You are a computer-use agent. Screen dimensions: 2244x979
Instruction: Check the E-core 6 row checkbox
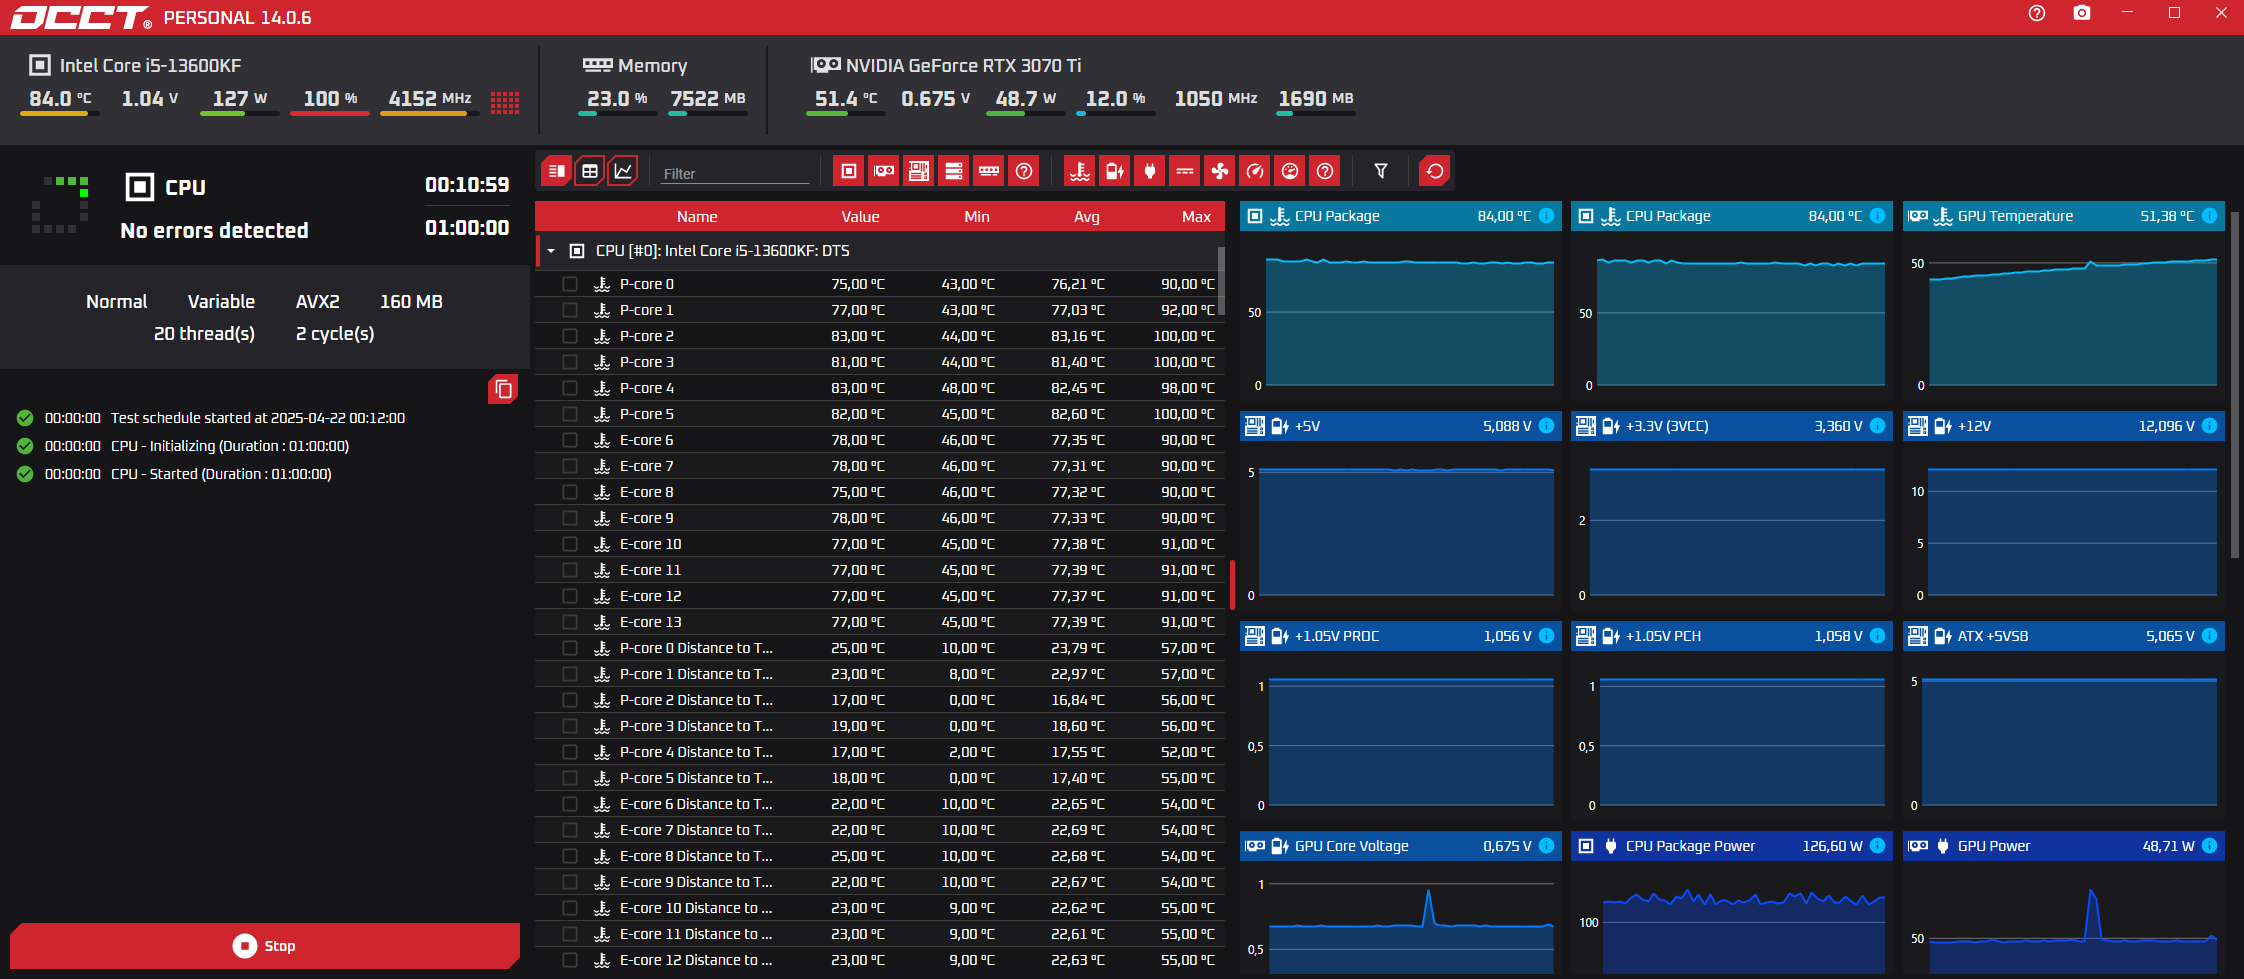click(570, 440)
